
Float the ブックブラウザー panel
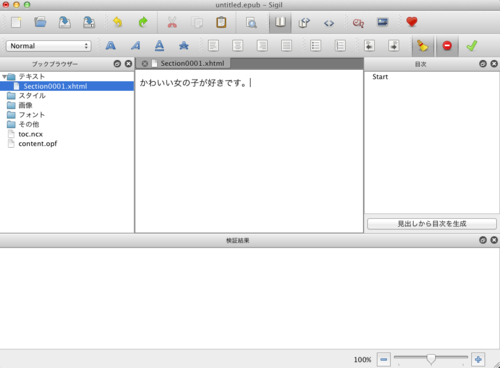point(117,64)
